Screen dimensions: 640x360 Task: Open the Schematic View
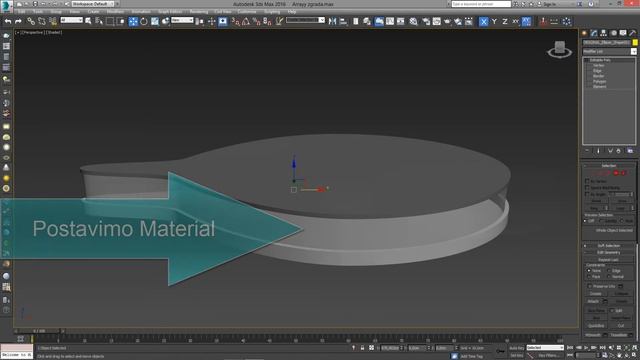(x=400, y=21)
